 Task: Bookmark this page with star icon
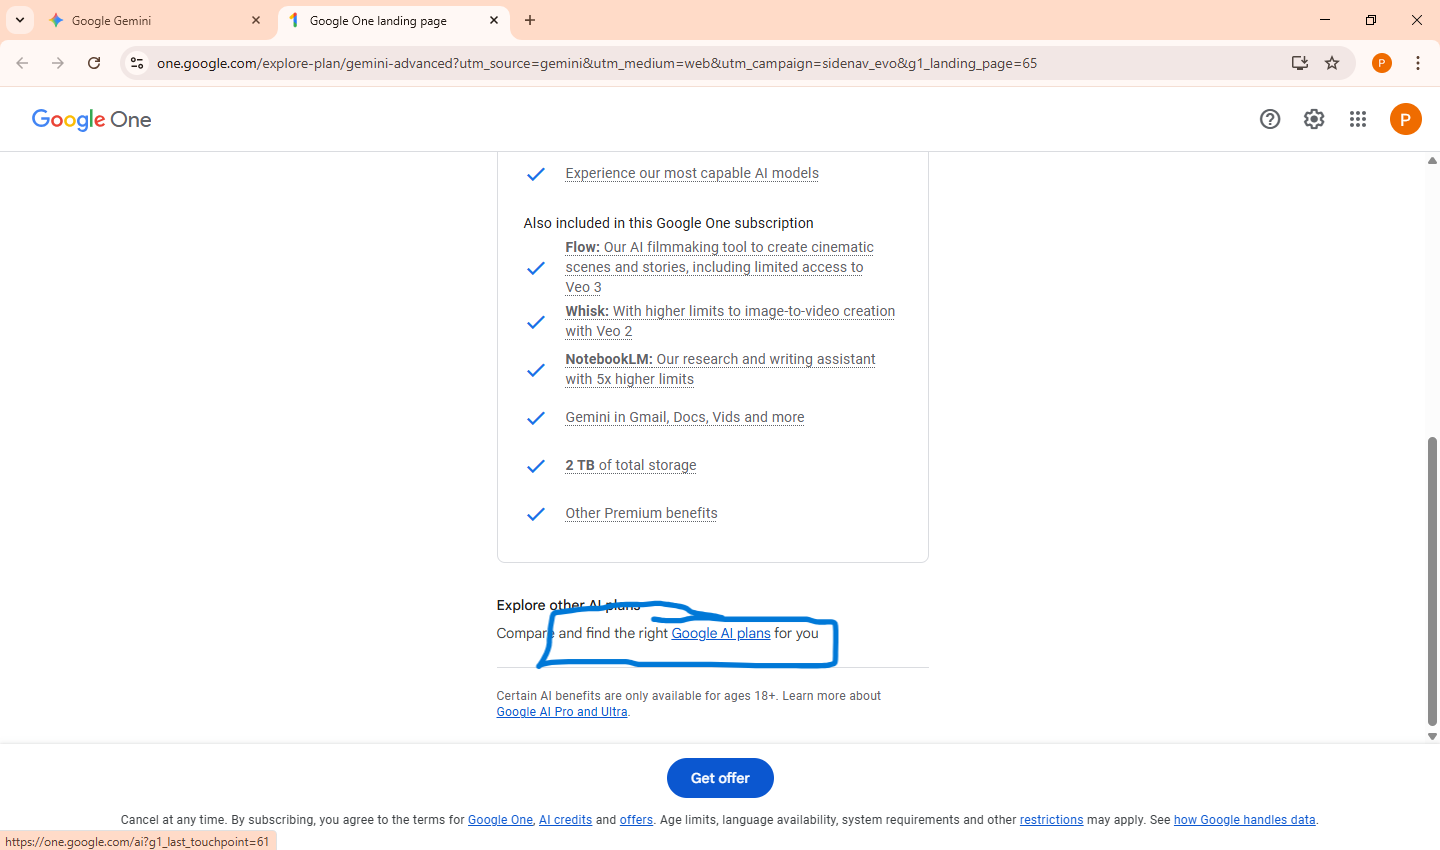tap(1332, 63)
